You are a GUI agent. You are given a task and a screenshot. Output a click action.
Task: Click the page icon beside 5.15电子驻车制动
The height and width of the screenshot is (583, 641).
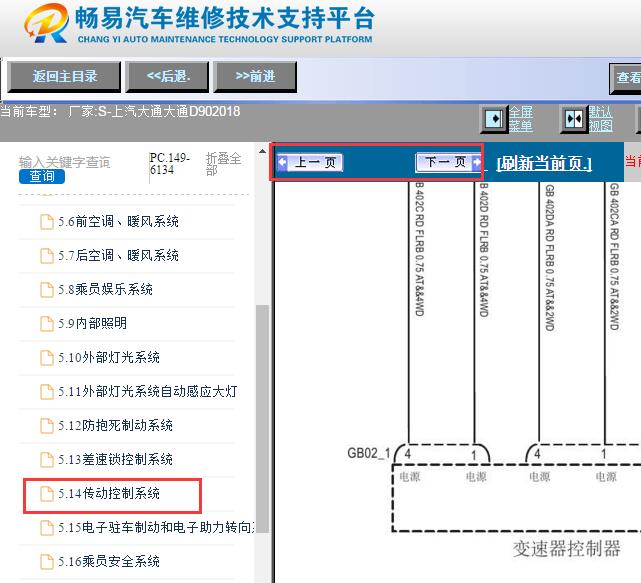pyautogui.click(x=47, y=527)
